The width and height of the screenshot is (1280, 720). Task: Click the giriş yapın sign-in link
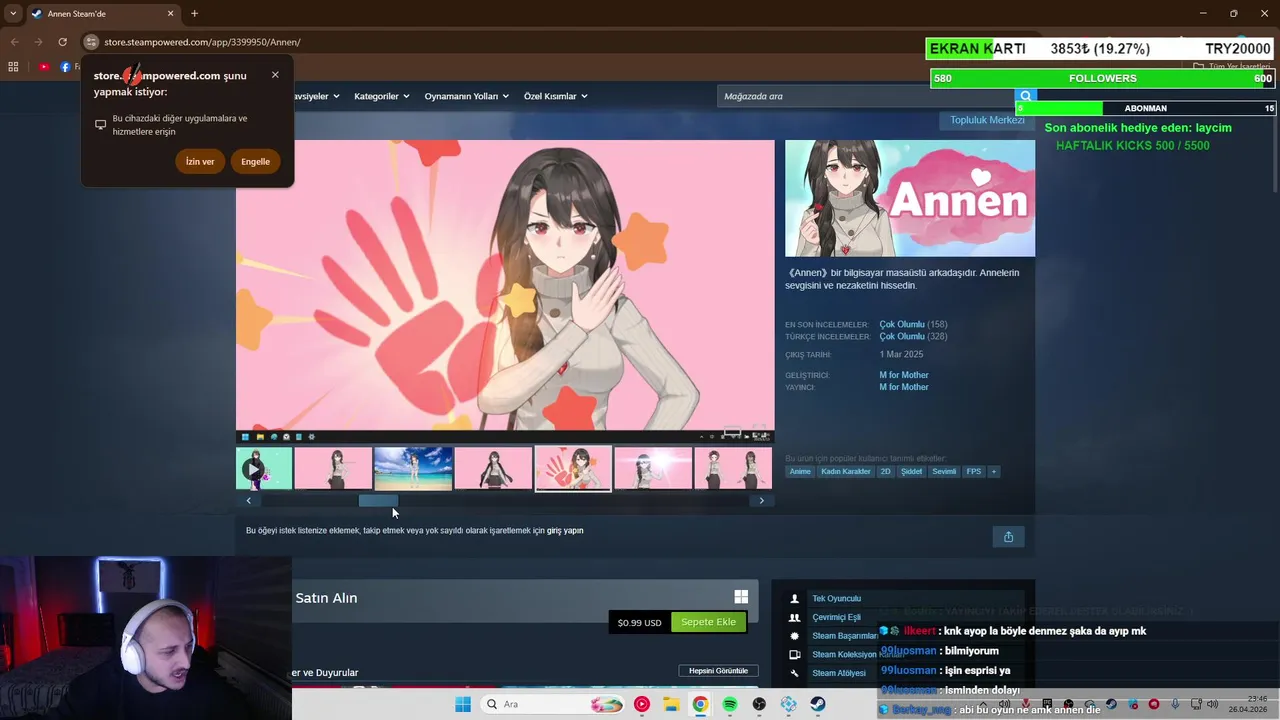pos(565,531)
